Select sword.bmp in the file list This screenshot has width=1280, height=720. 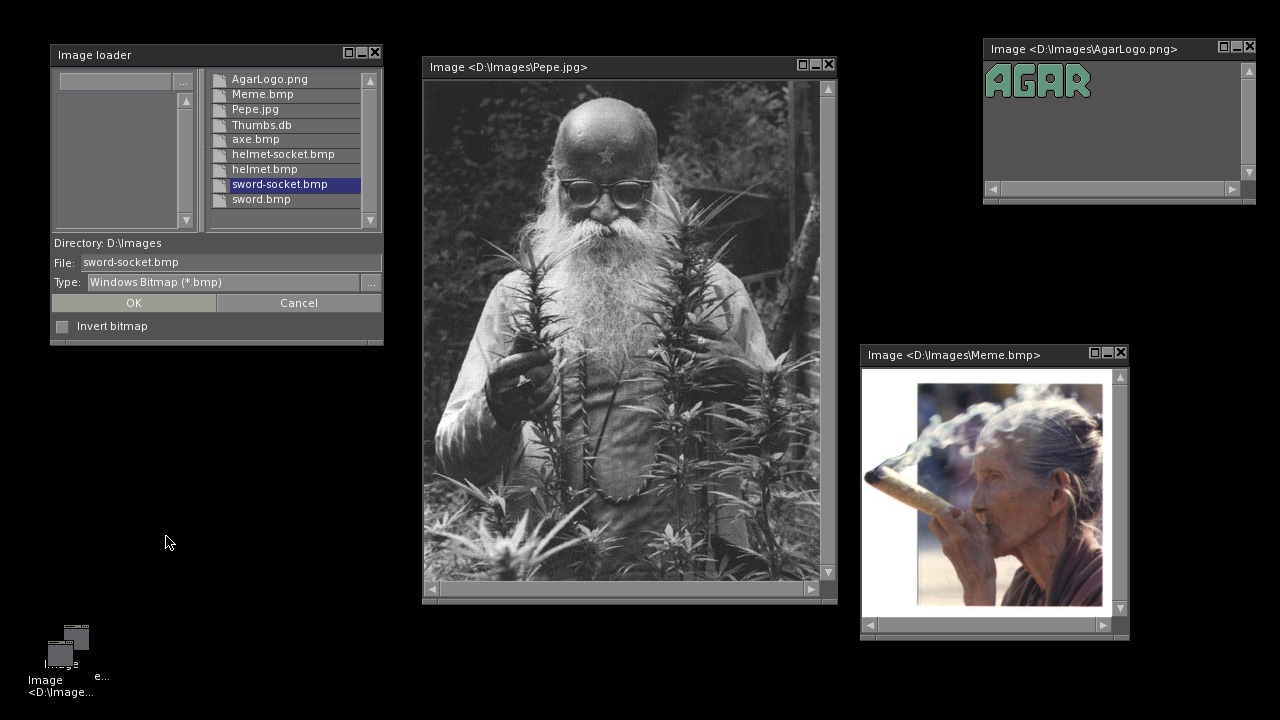[261, 200]
